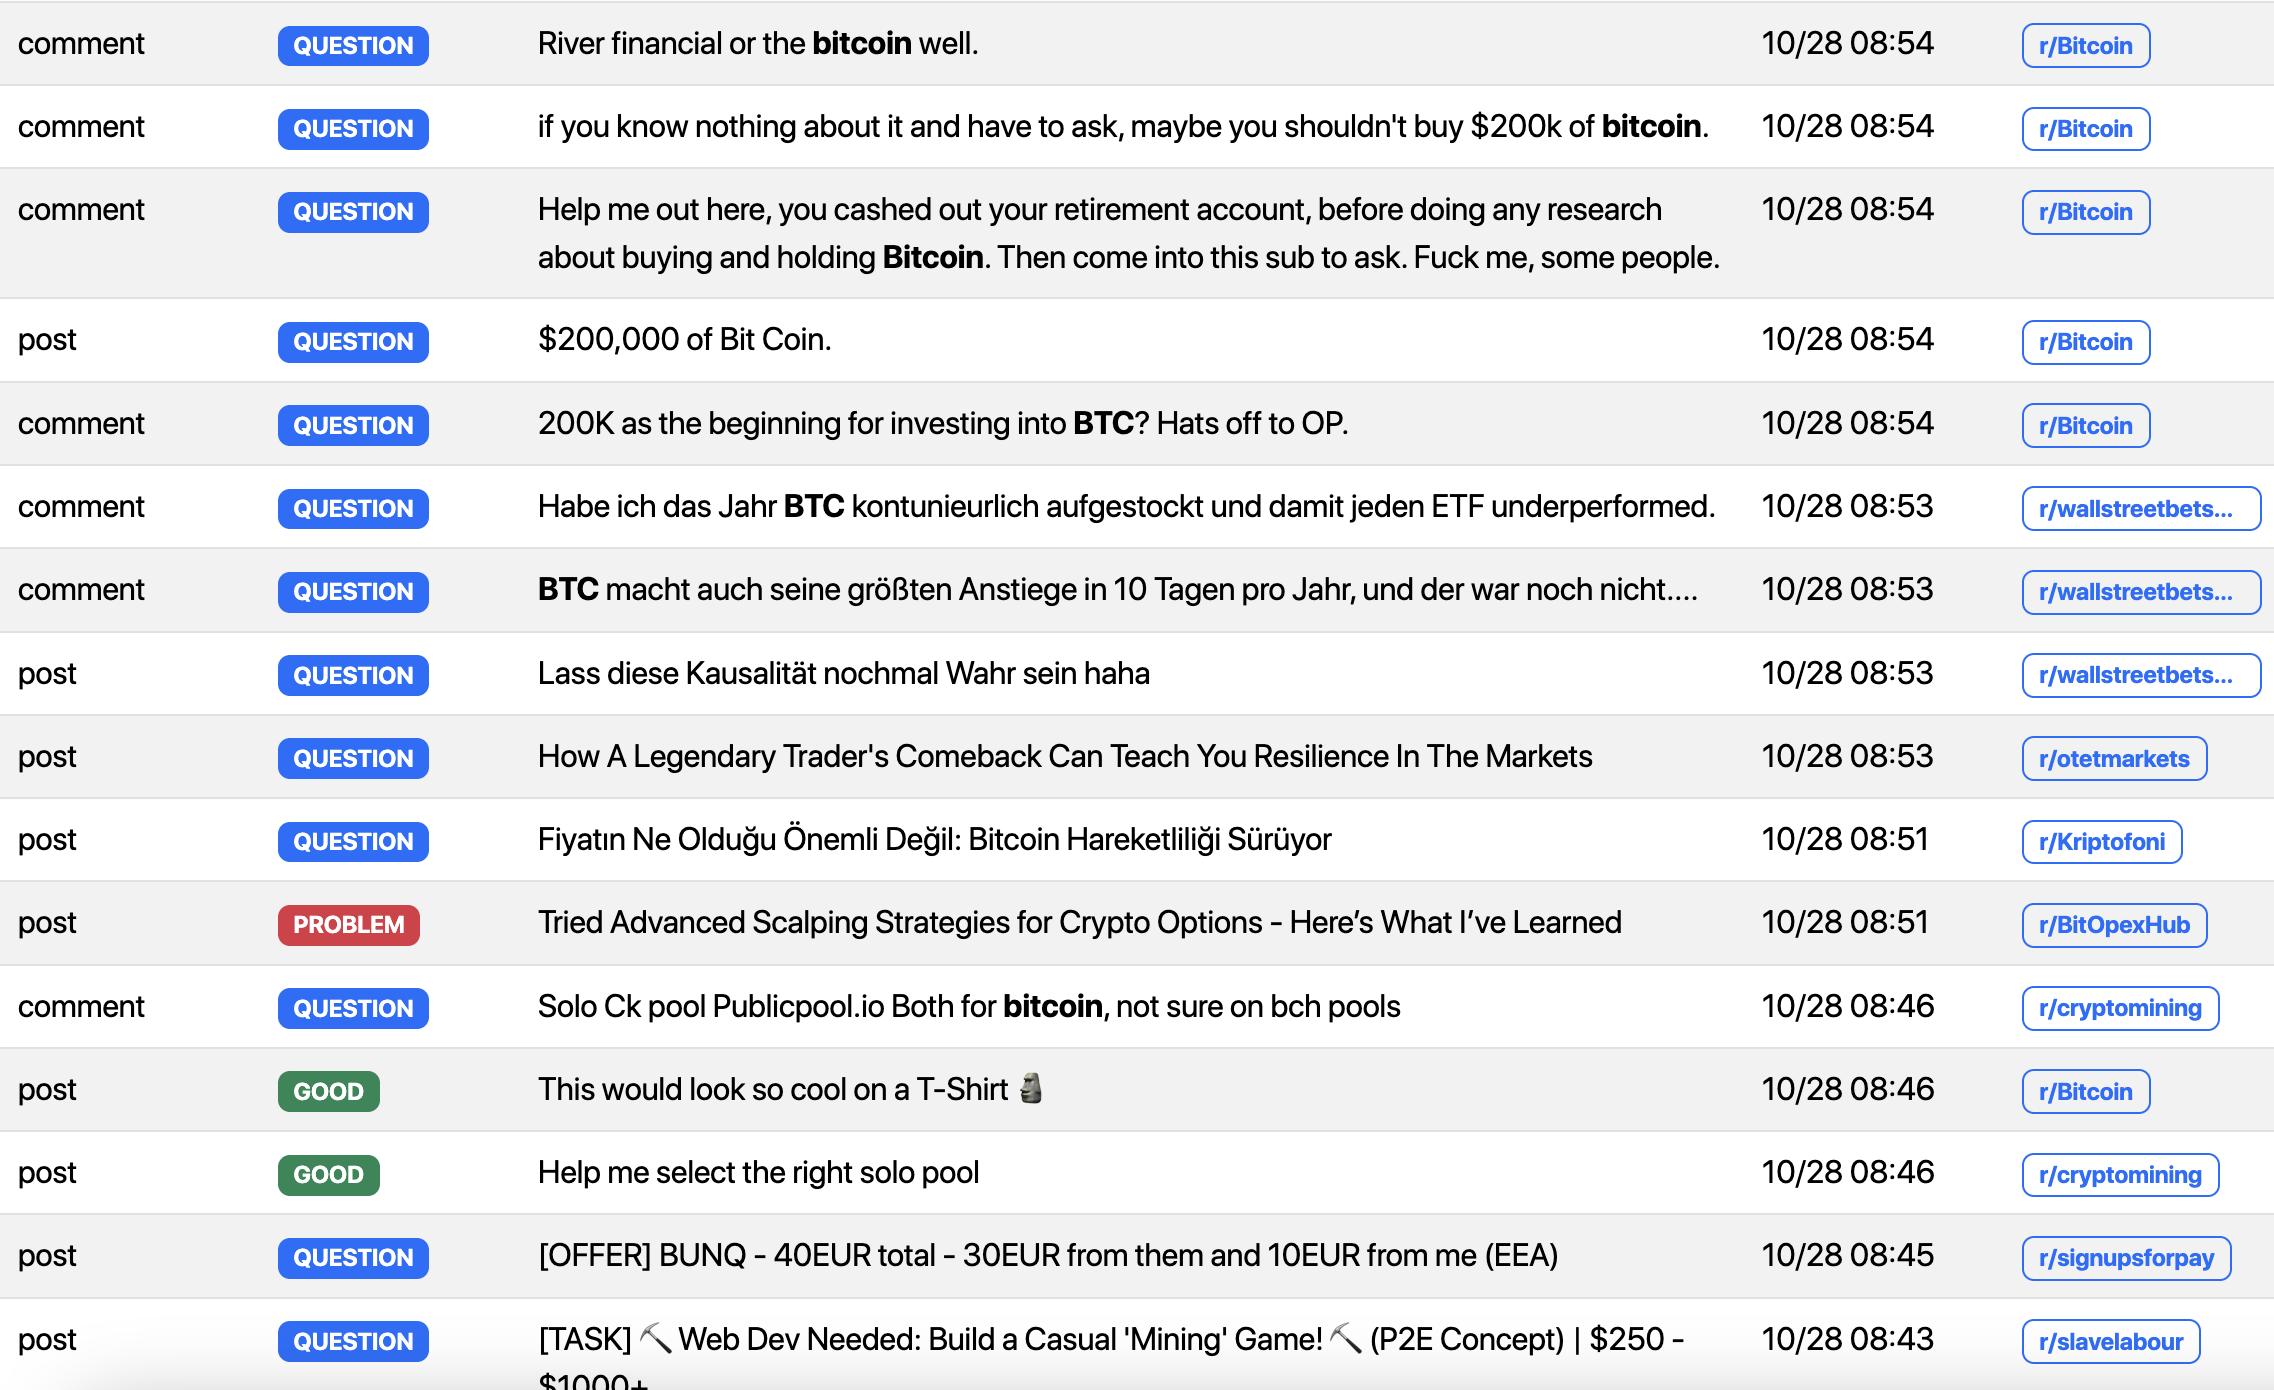This screenshot has width=2274, height=1390.
Task: Open r/cryptomining link on Solo Ck pool comment
Action: click(x=2119, y=1008)
